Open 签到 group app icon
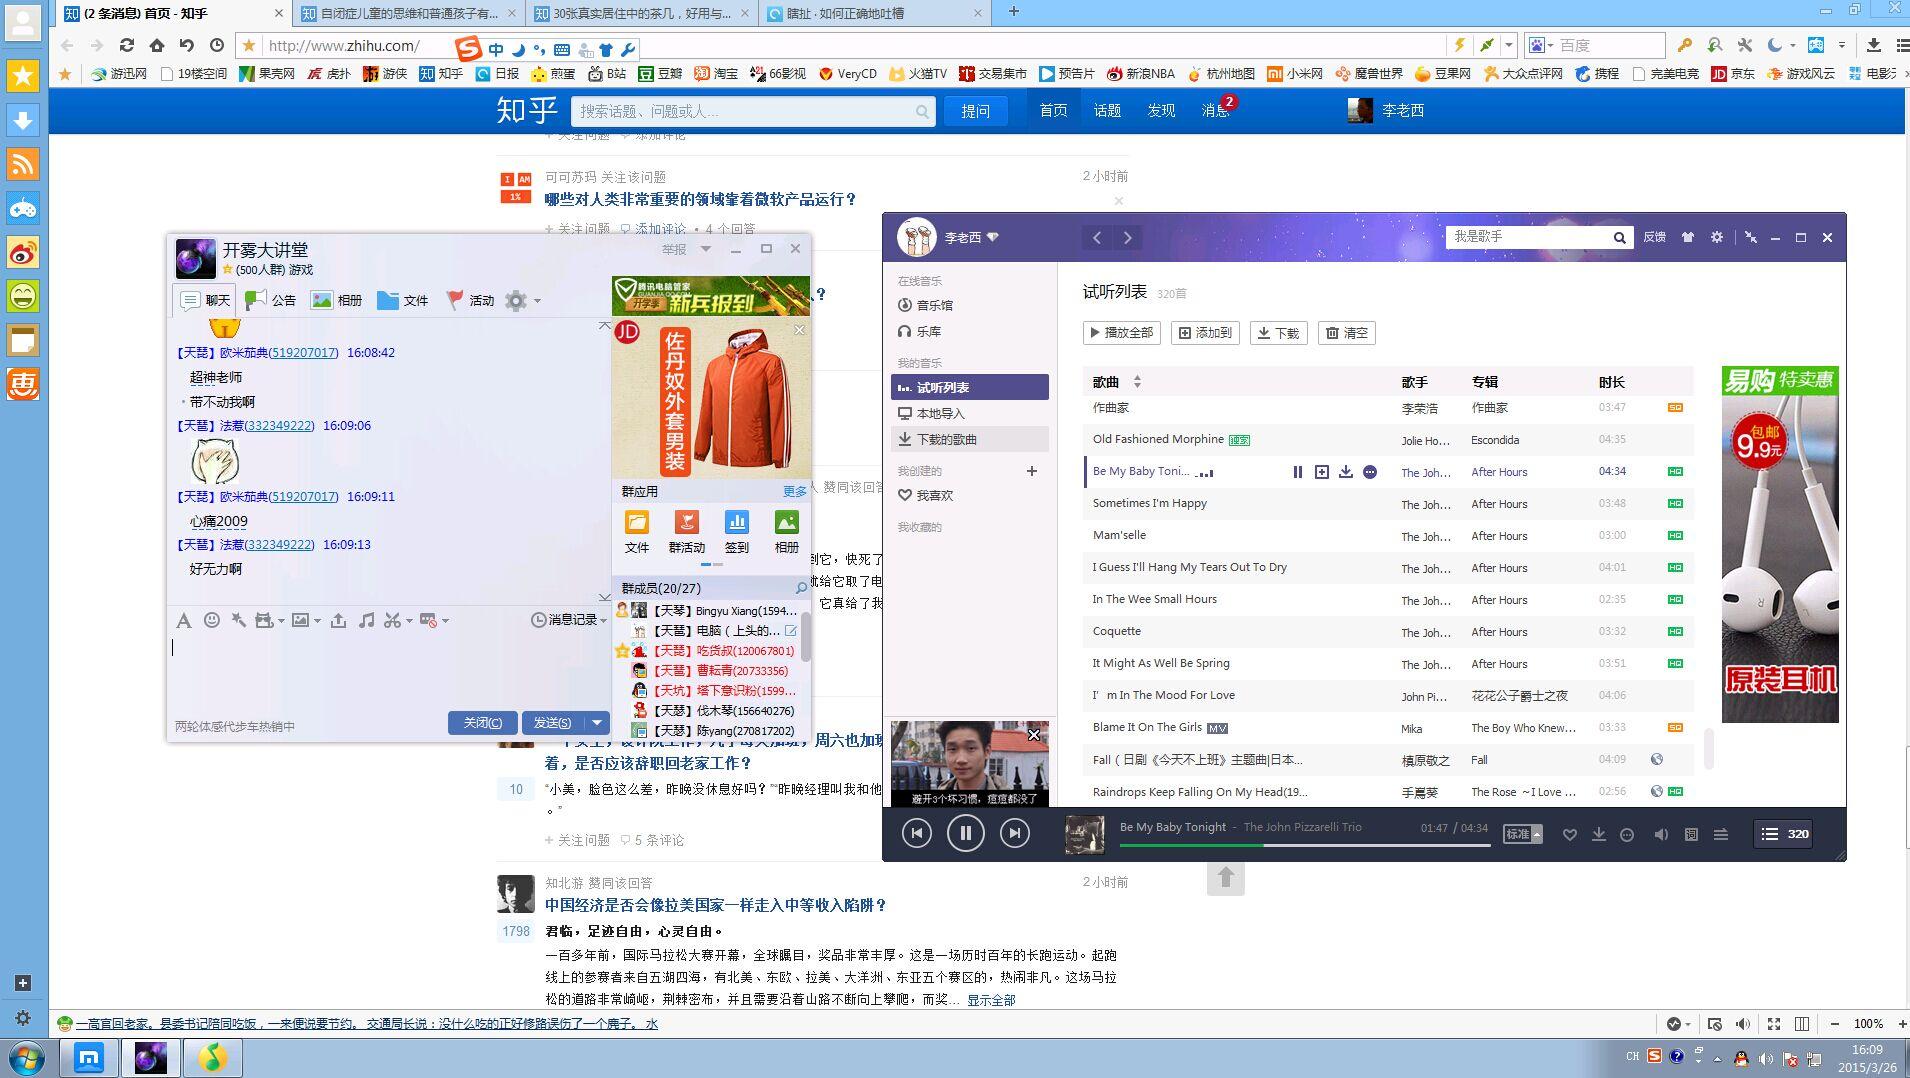The height and width of the screenshot is (1078, 1910). tap(737, 532)
